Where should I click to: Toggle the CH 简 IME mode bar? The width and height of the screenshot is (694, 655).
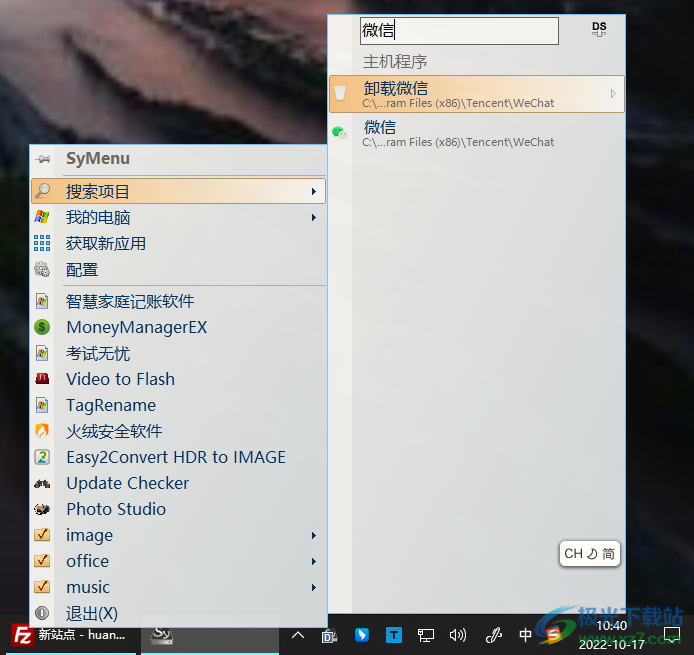pos(590,554)
